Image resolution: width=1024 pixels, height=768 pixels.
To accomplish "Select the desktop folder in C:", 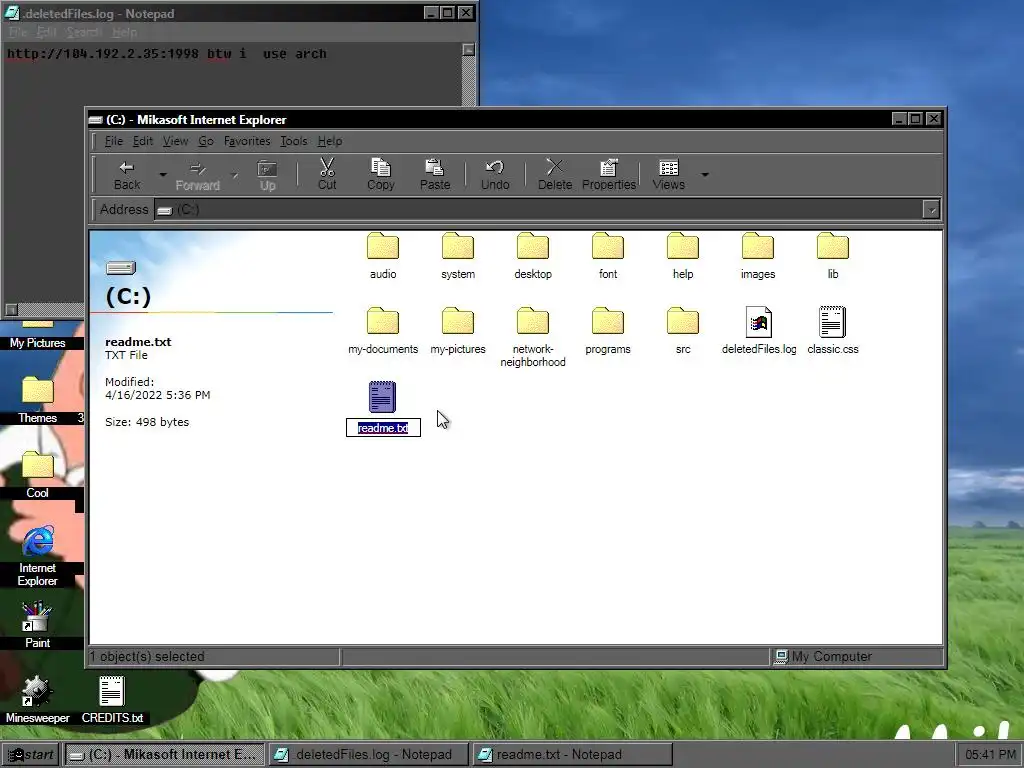I will (x=533, y=256).
